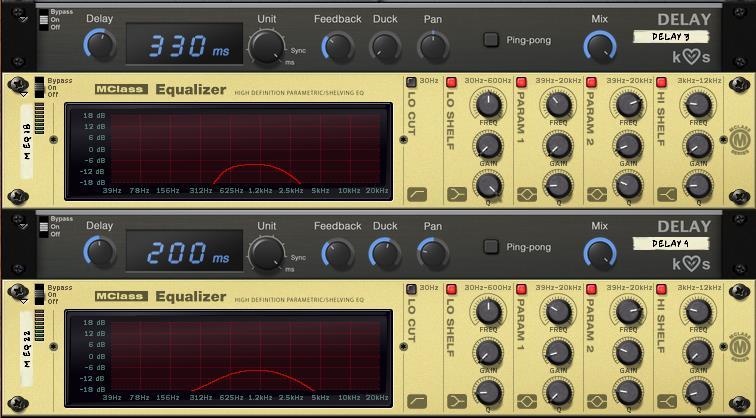This screenshot has height=418, width=756.
Task: Click the 330 ms delay time display
Action: [185, 44]
